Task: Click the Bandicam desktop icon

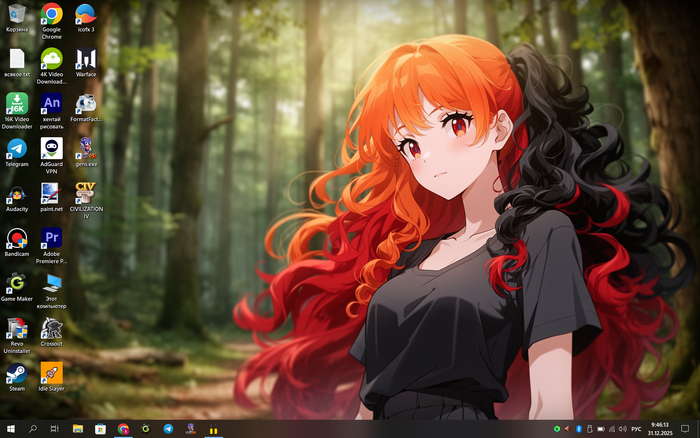Action: click(17, 238)
